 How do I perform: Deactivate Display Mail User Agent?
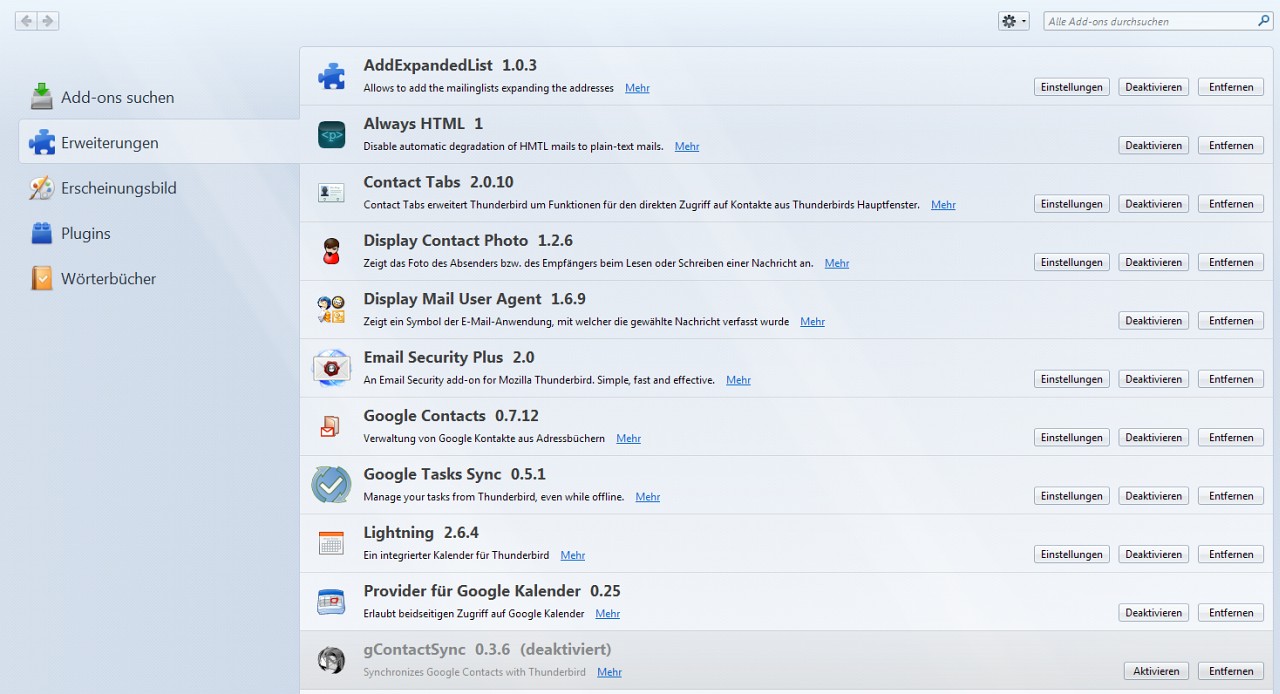(x=1153, y=321)
